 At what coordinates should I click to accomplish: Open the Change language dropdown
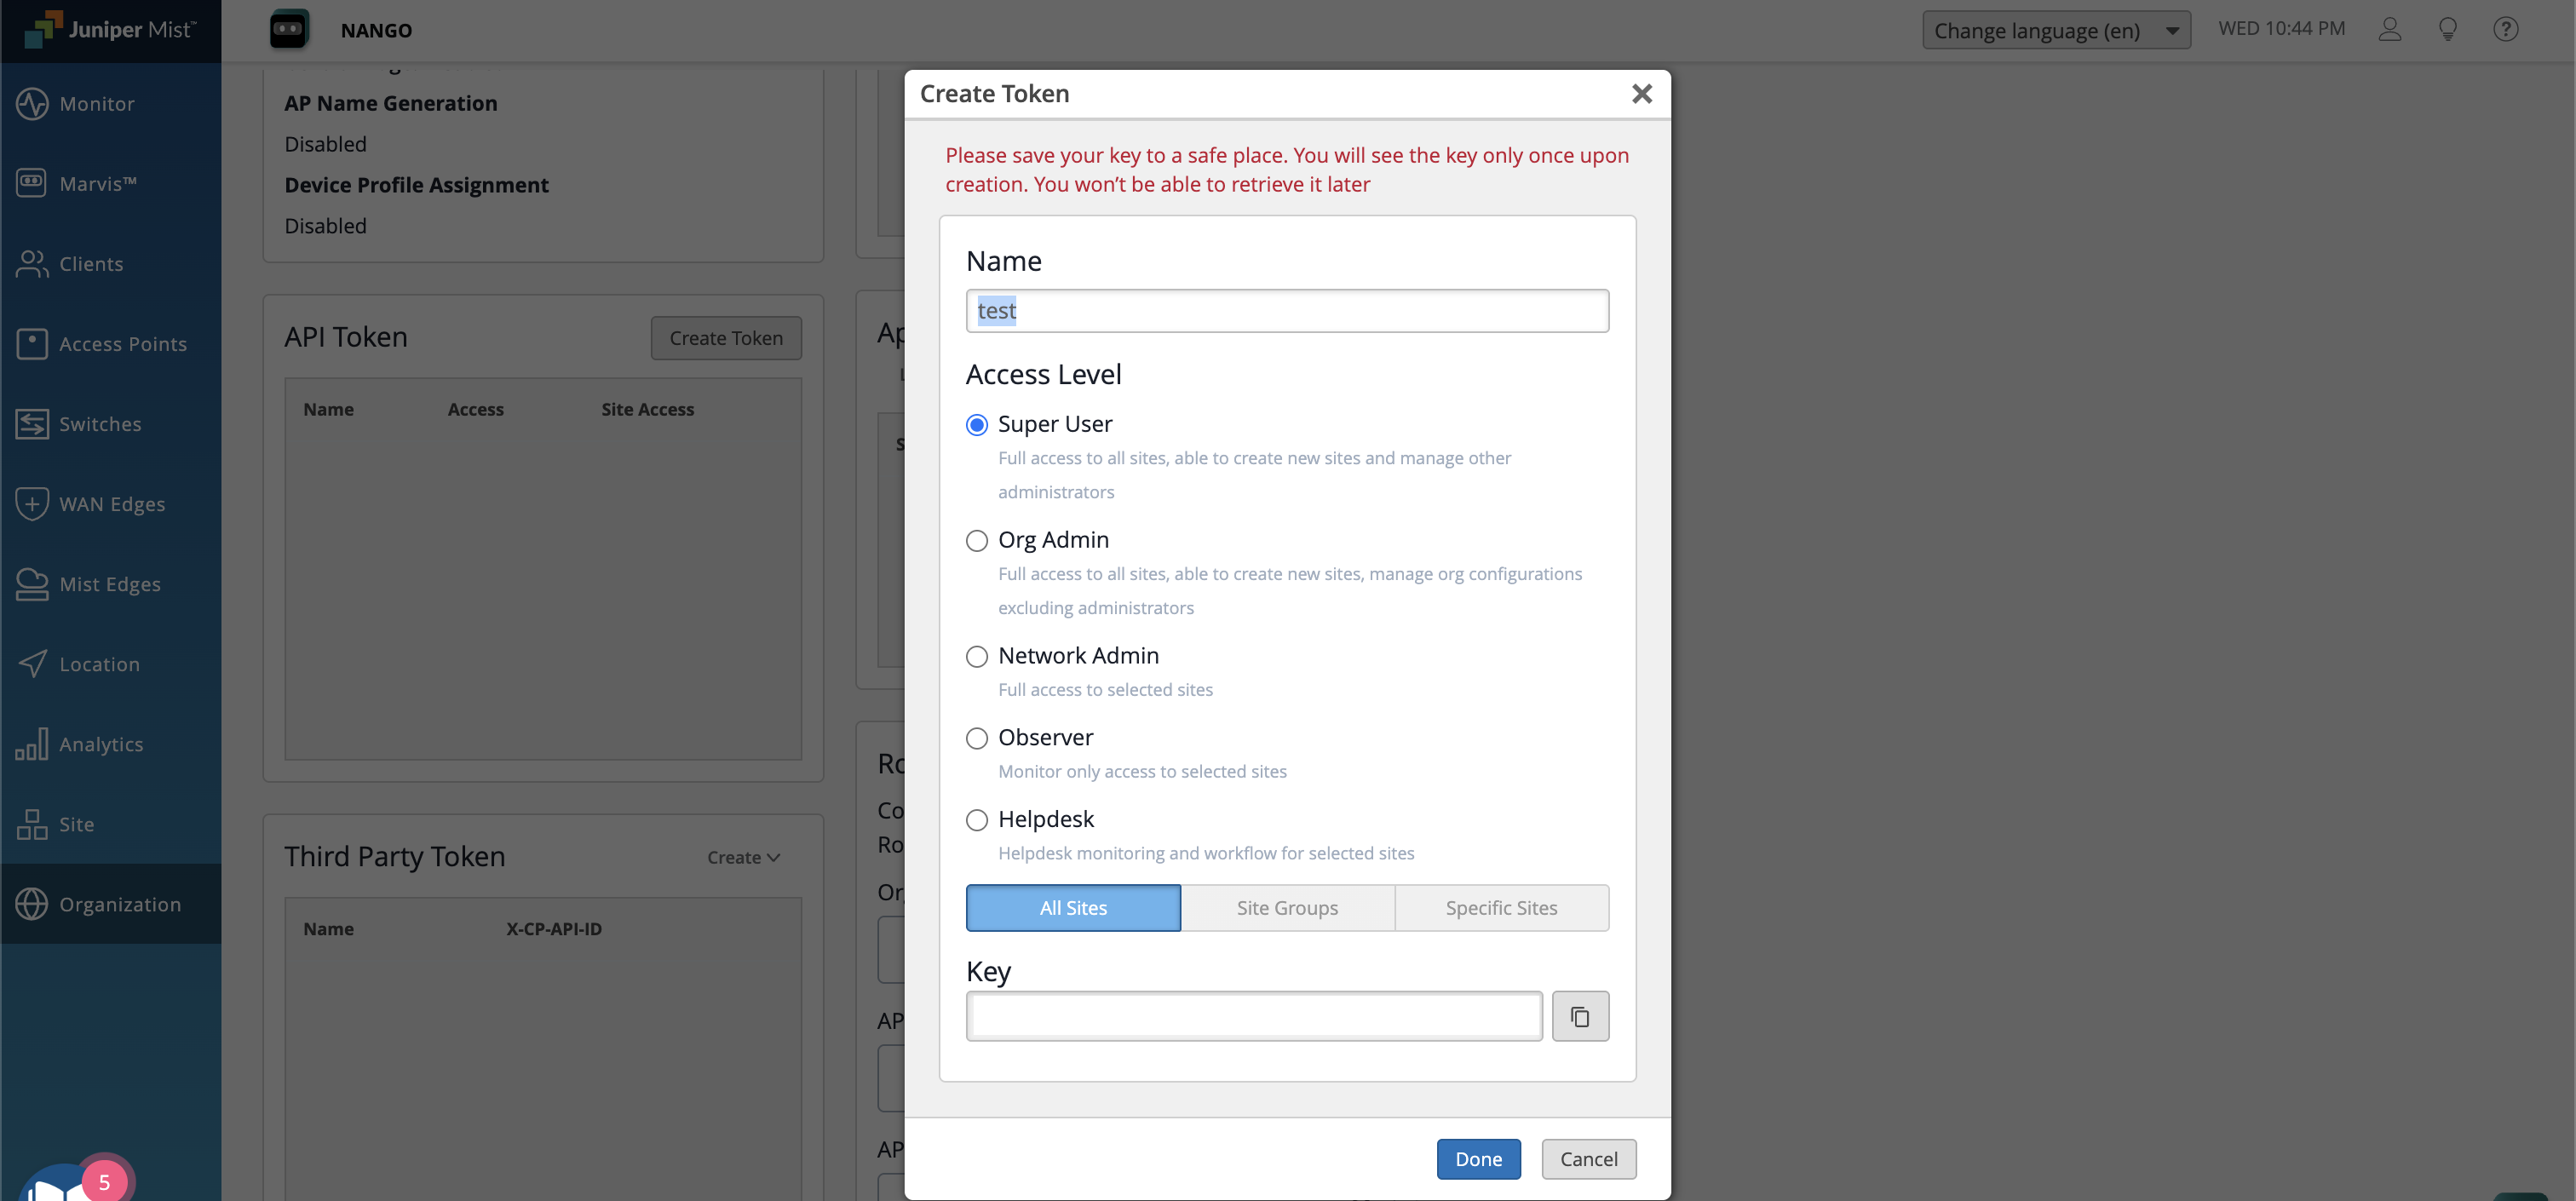coord(2055,30)
